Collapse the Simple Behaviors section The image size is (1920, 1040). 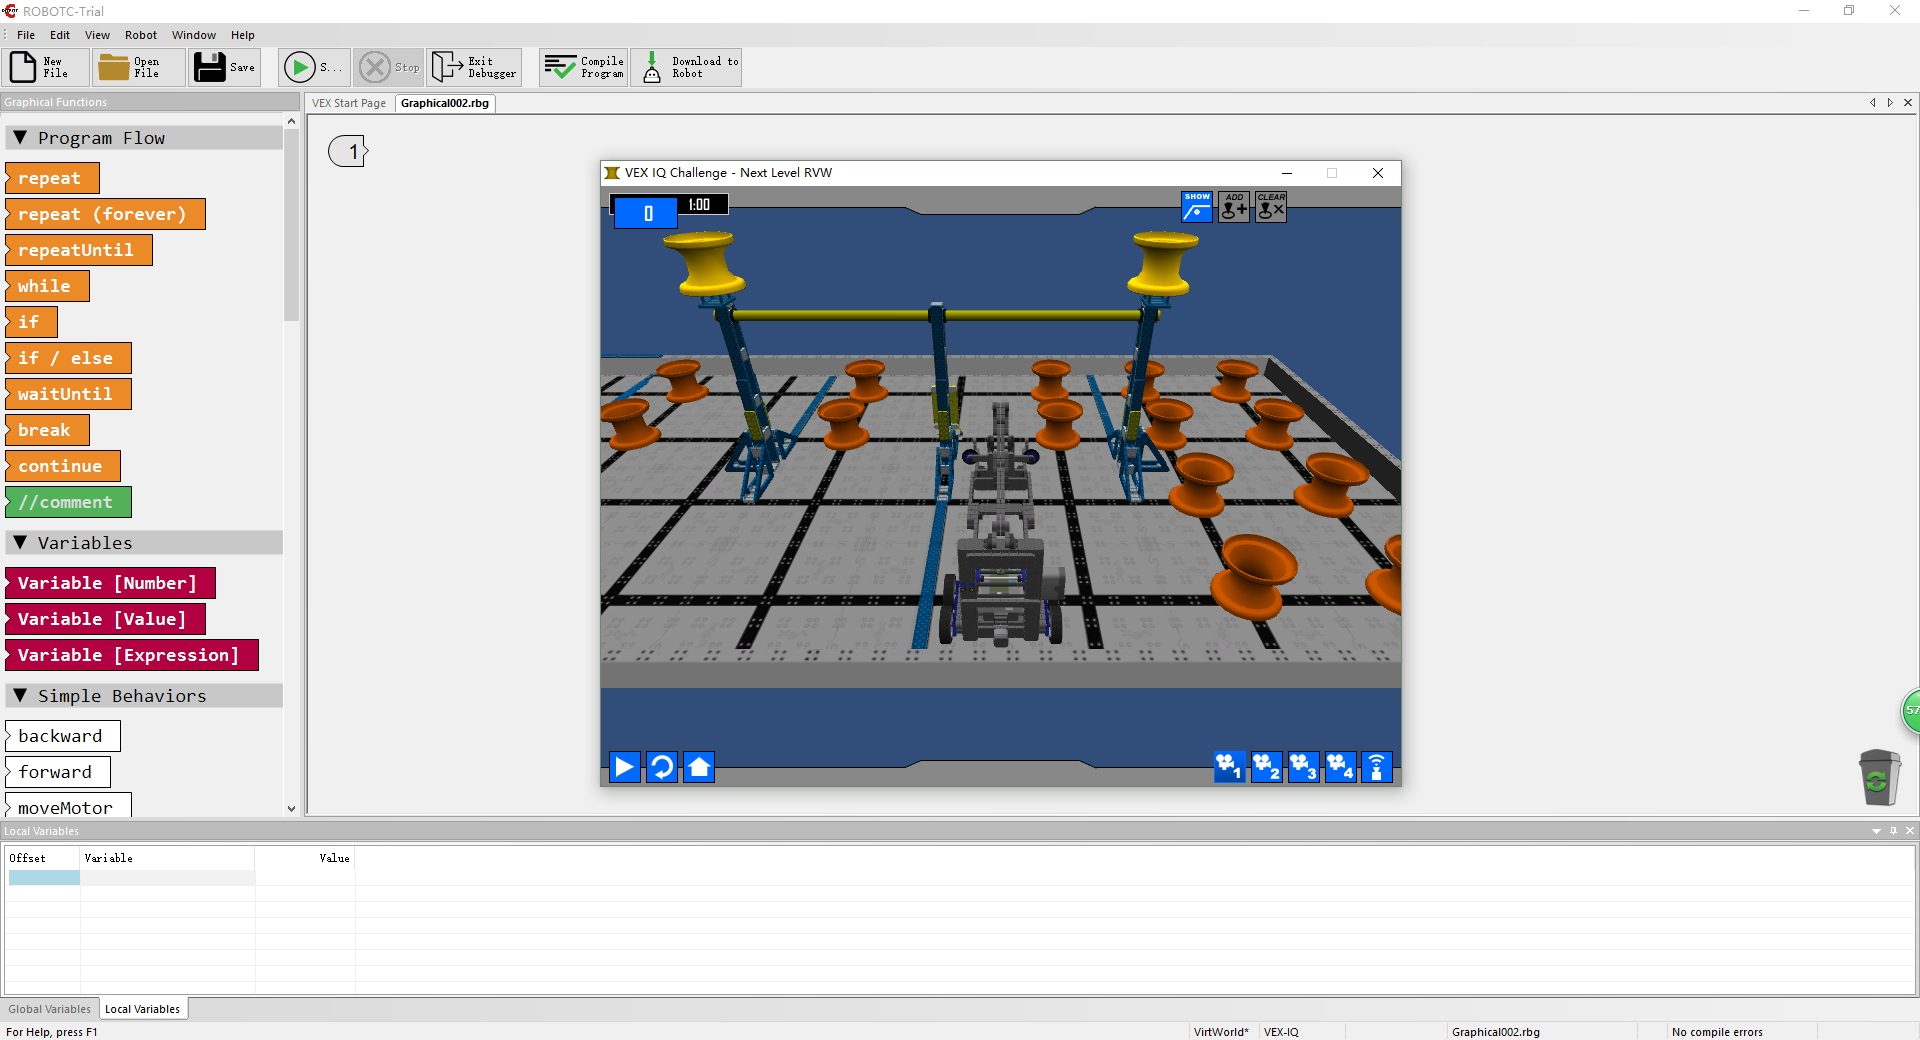point(20,696)
